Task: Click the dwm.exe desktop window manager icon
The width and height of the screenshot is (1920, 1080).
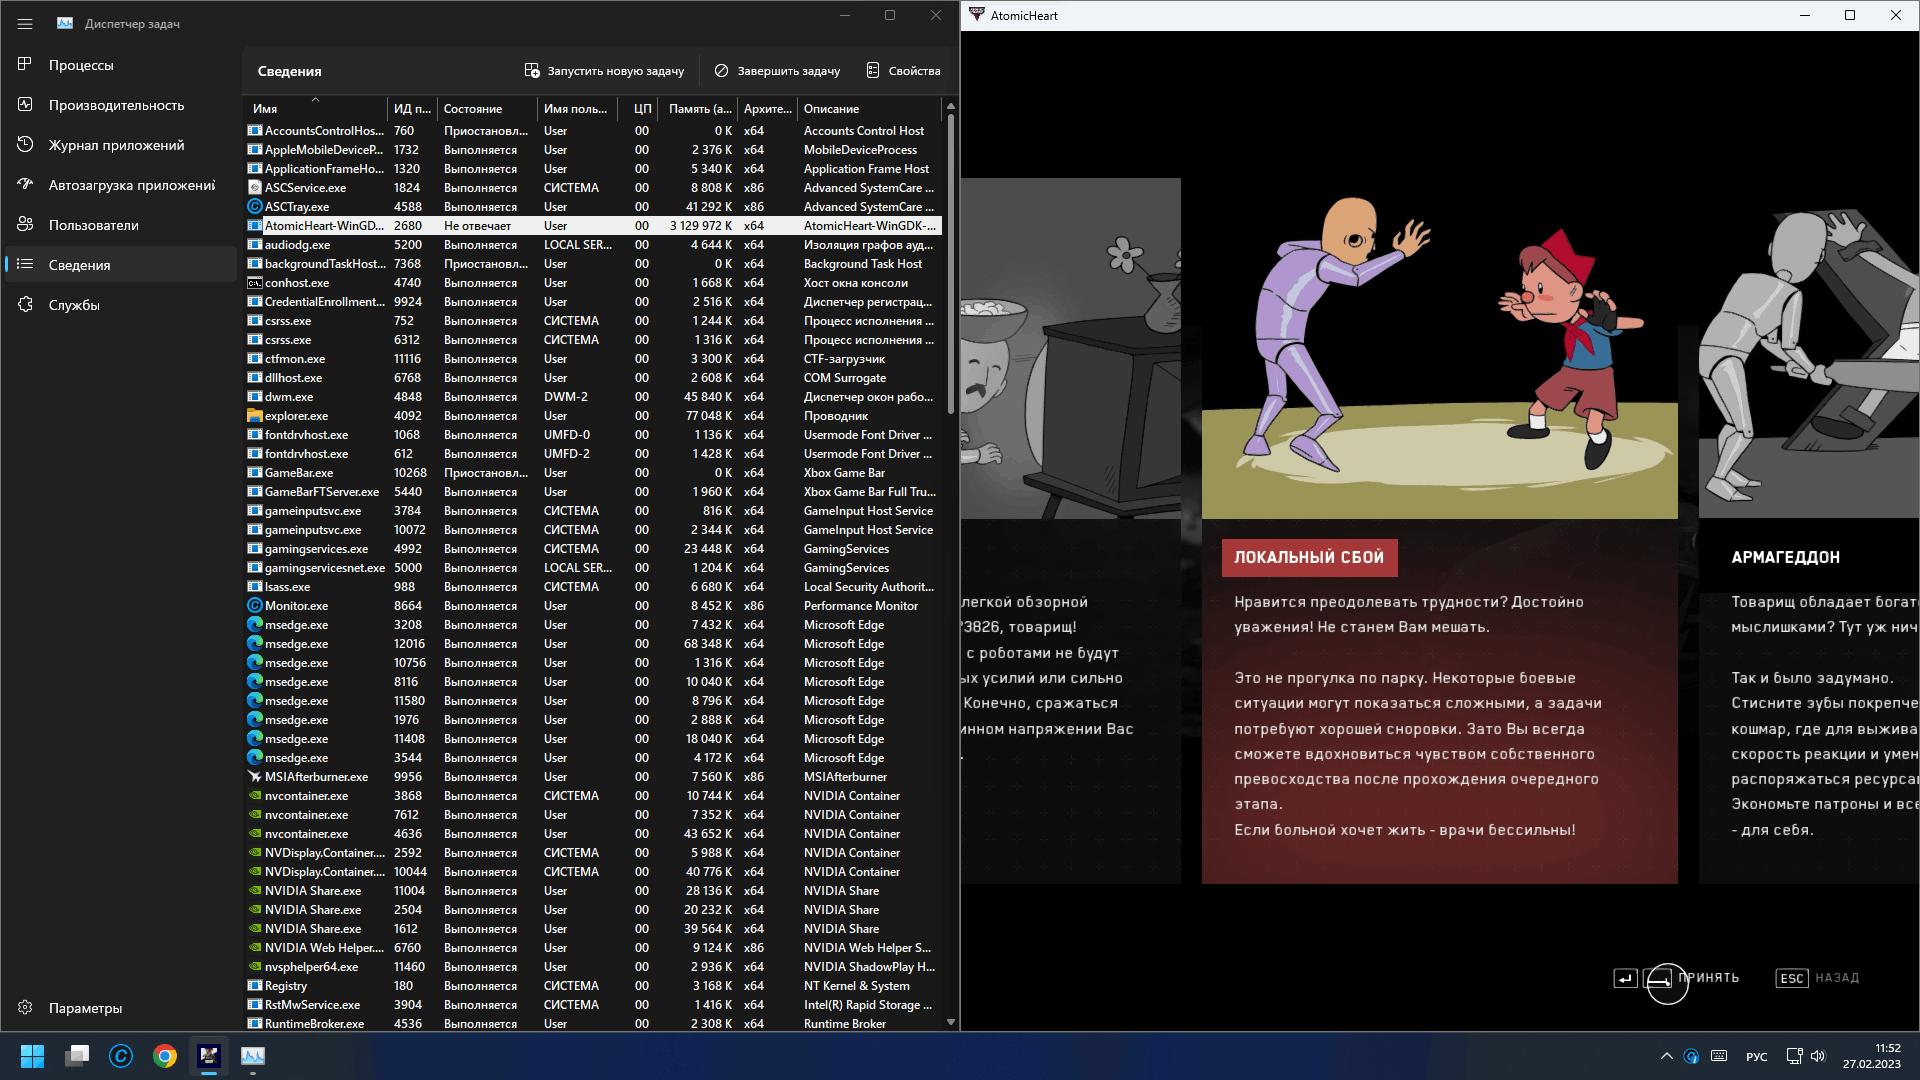Action: 253,396
